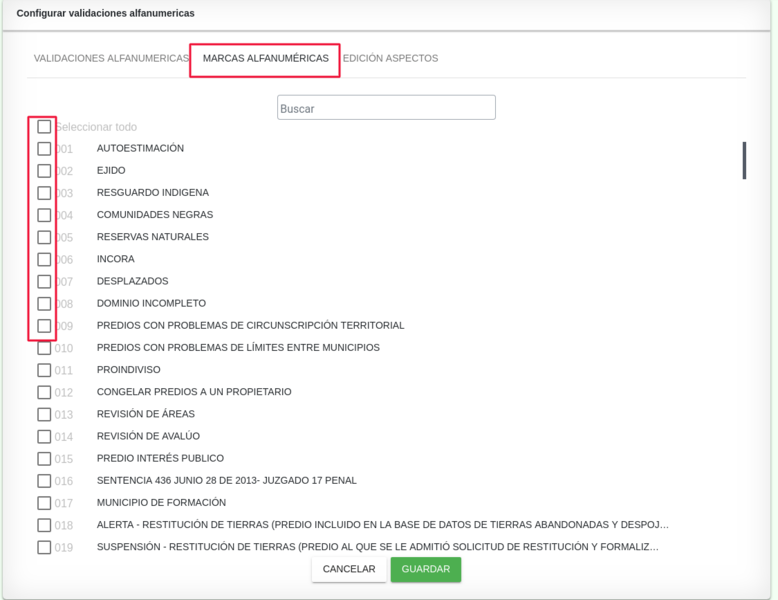Check the 017 MUNICIPIO DE FORMACIÓN box

44,503
